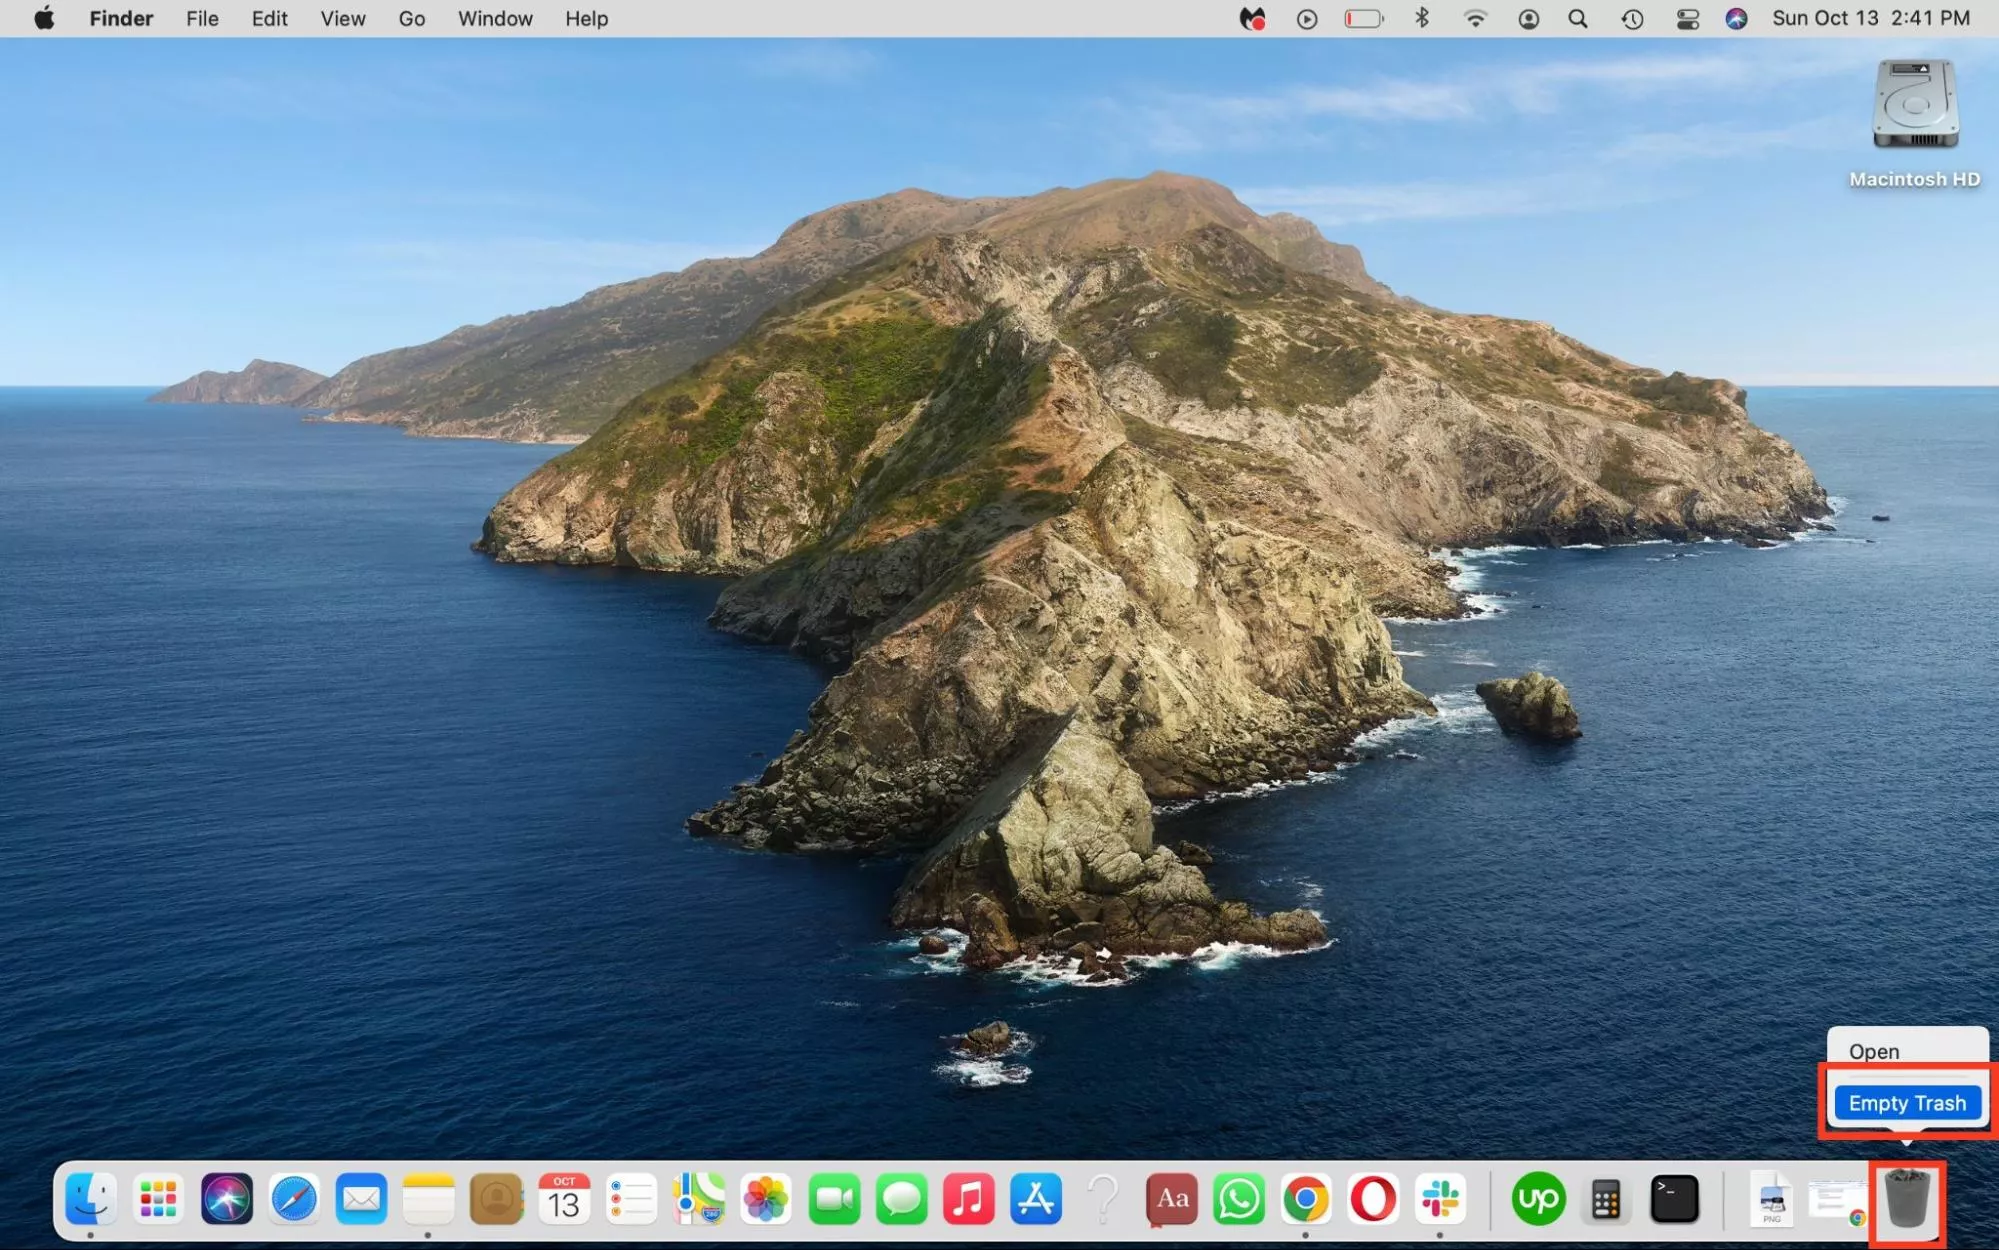Open Siri from the Dock
Screen dimensions: 1999x1250
[226, 1198]
